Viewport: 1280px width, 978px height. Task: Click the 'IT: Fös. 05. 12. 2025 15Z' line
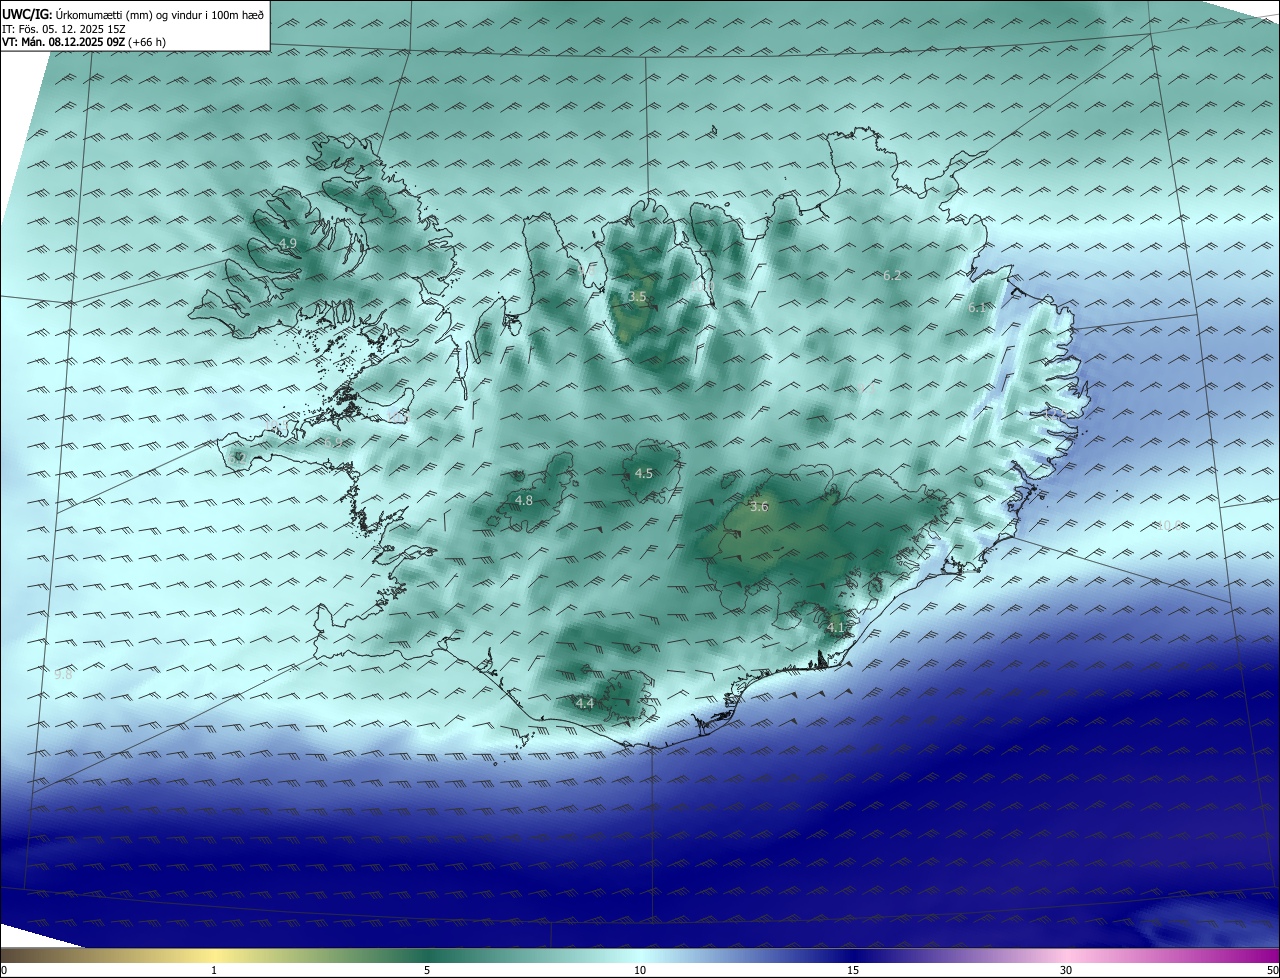tap(63, 29)
